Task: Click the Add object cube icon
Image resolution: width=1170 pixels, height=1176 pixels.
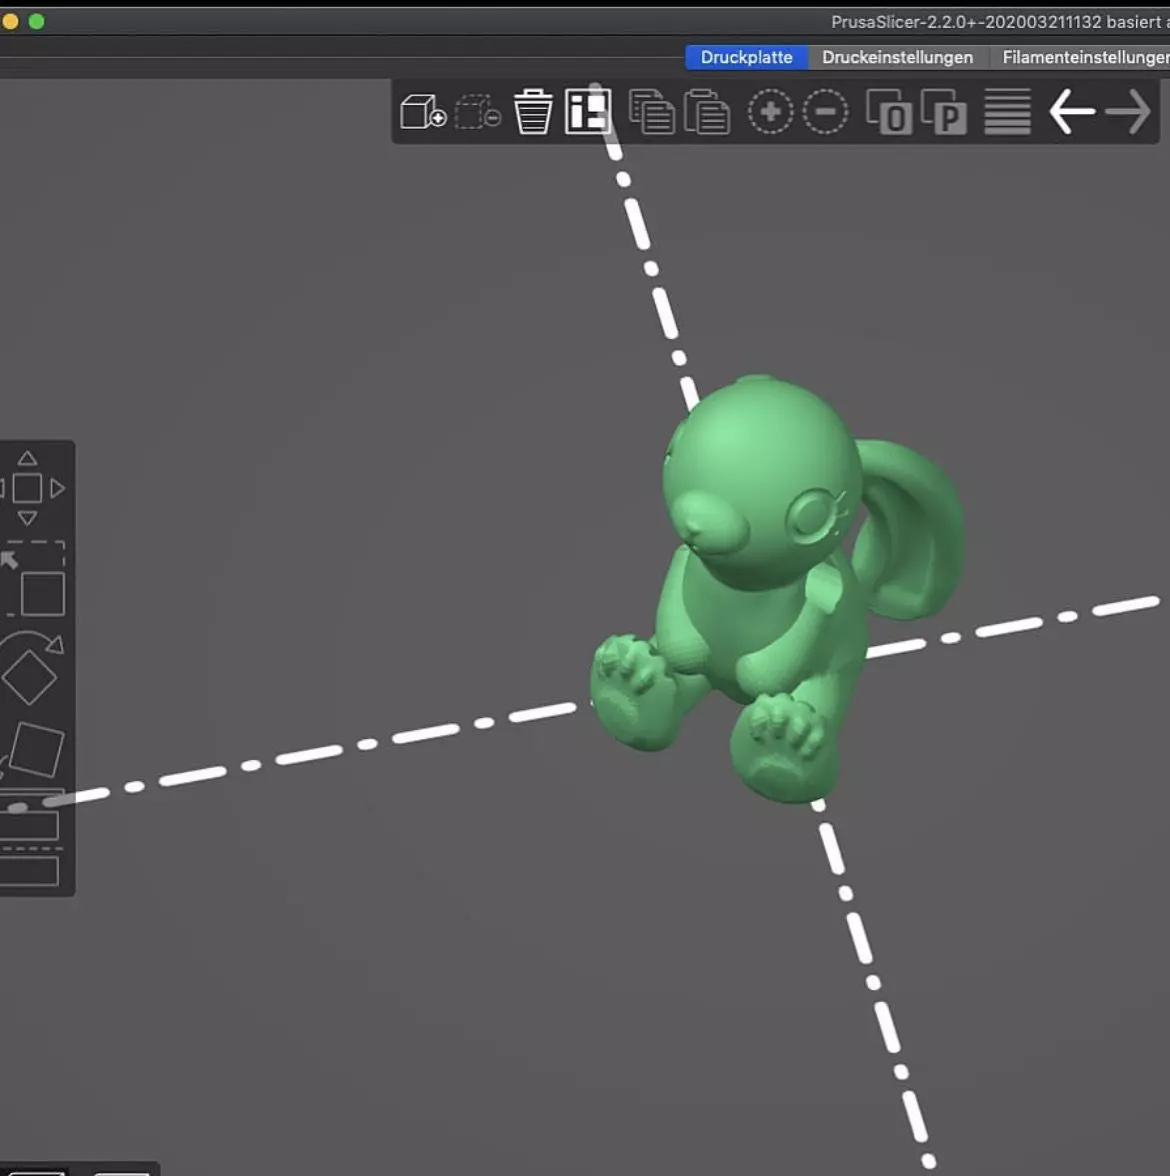Action: (423, 112)
